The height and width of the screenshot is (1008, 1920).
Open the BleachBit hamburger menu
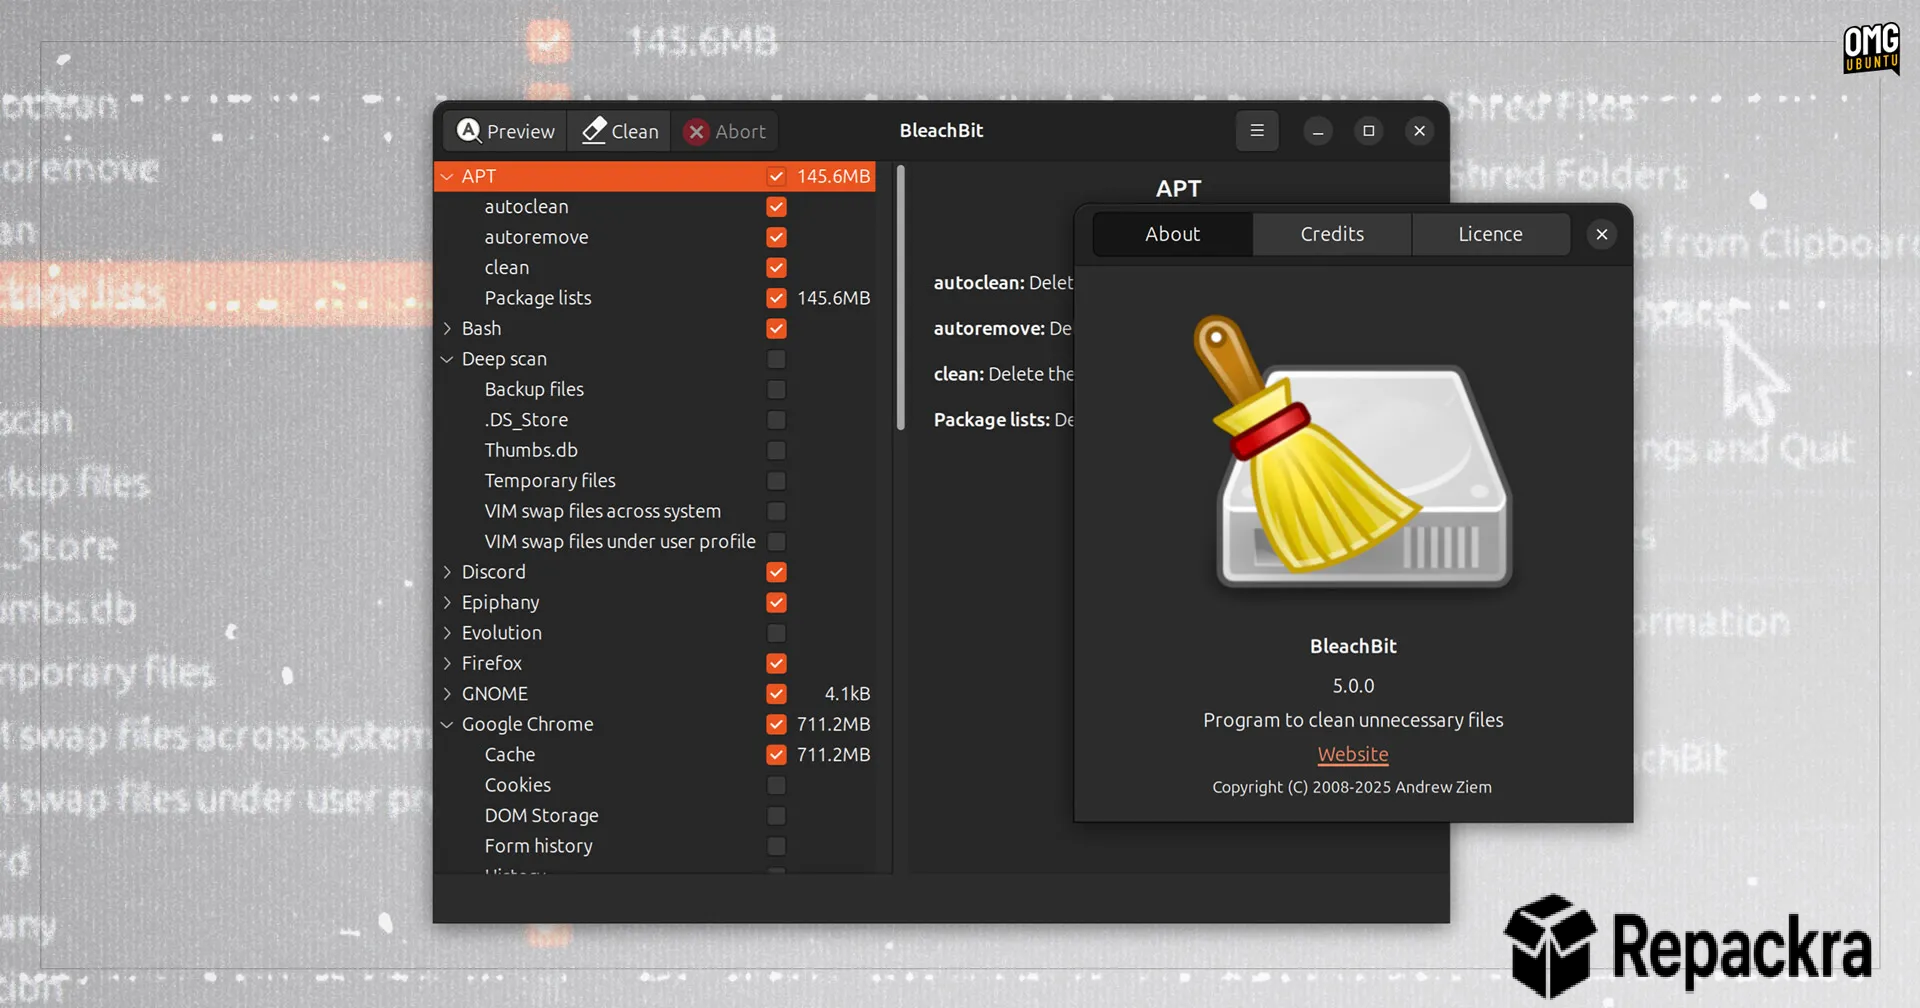click(1257, 130)
